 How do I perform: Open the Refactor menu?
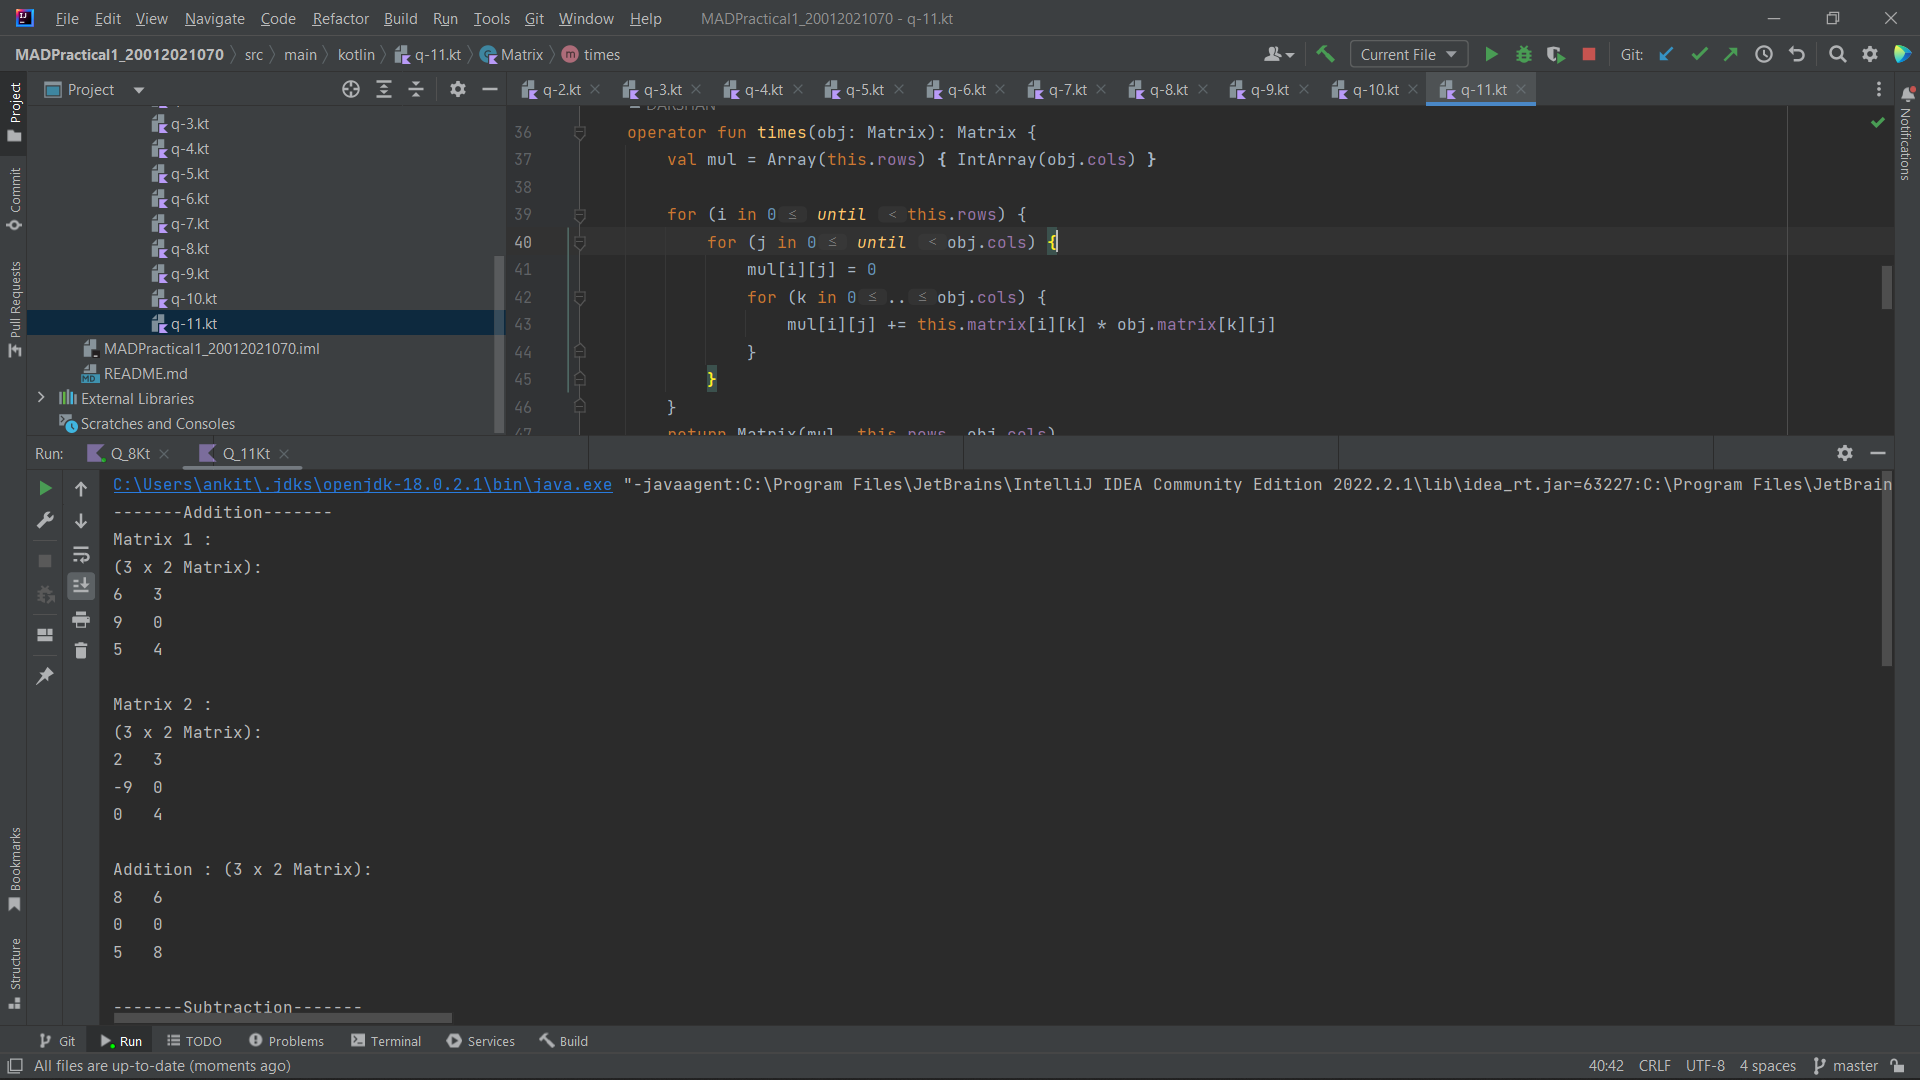340,18
